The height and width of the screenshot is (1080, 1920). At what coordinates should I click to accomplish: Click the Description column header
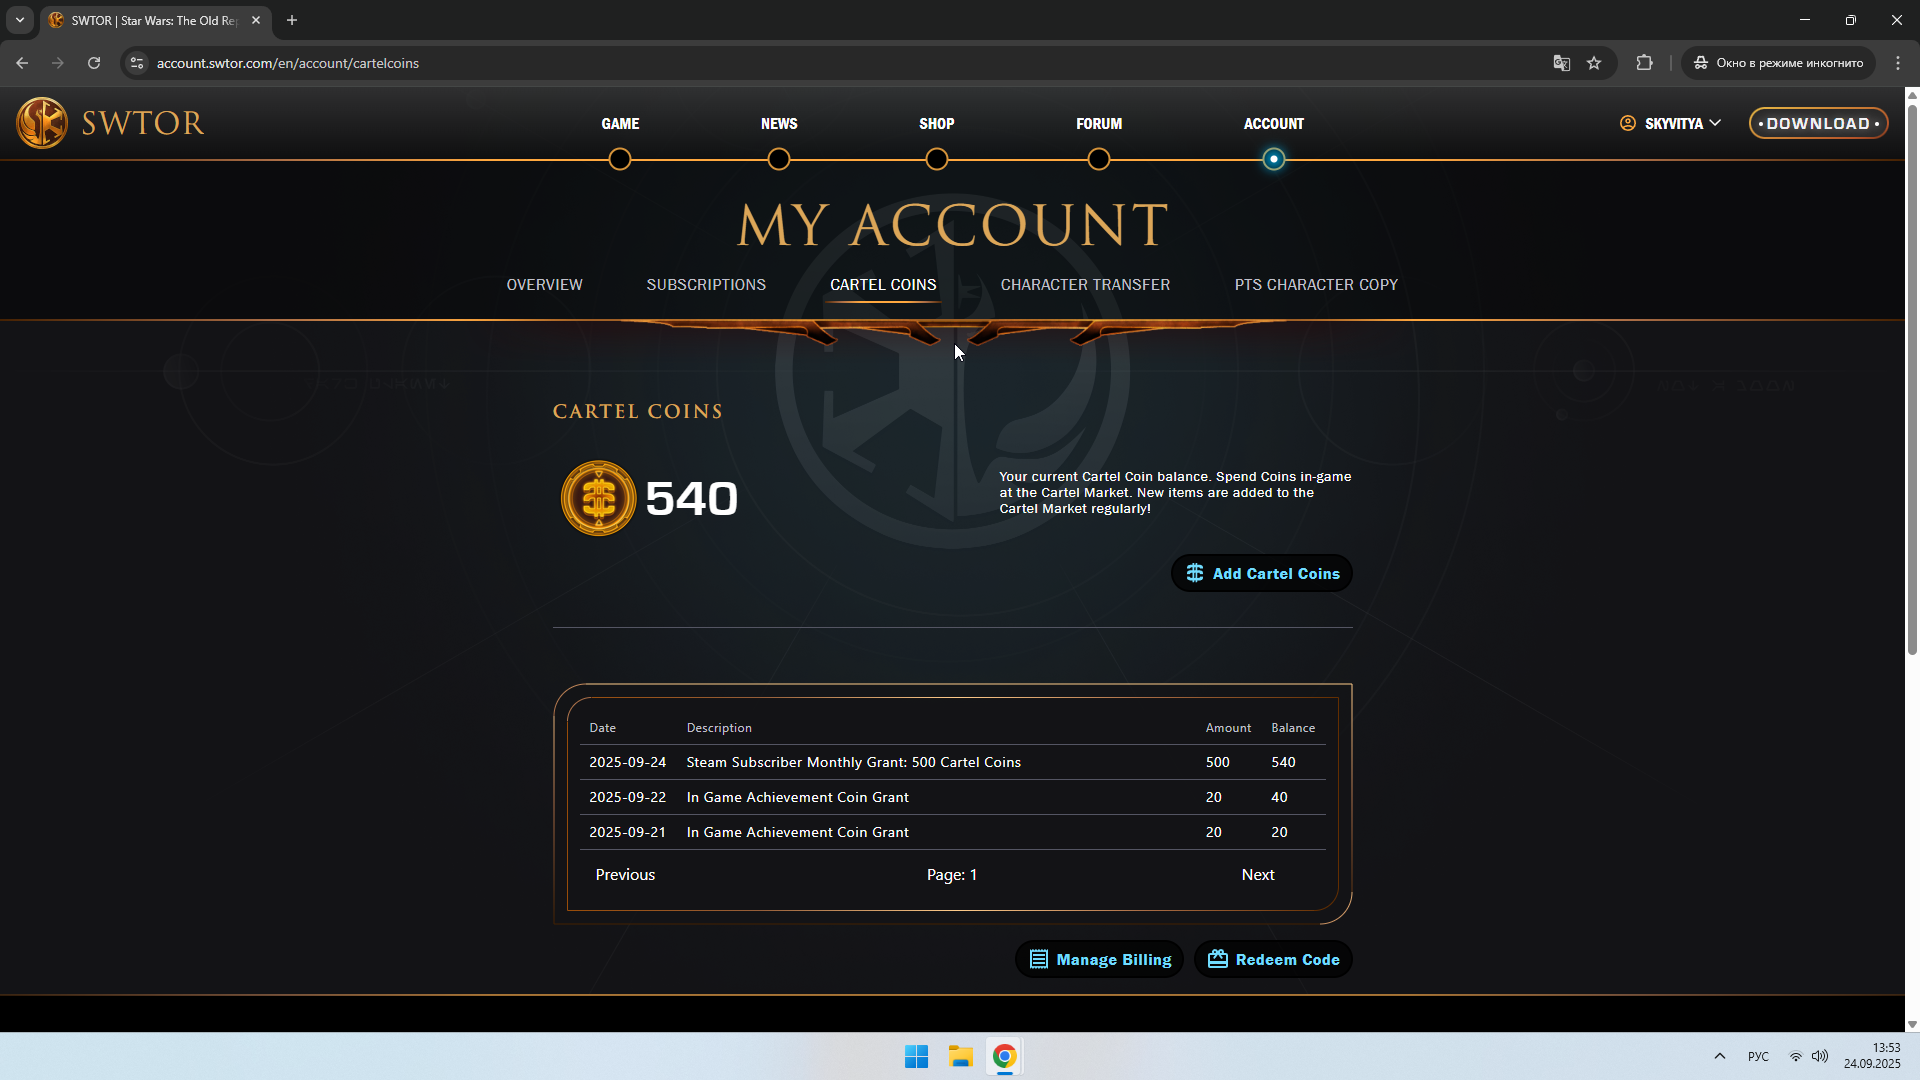pyautogui.click(x=719, y=728)
